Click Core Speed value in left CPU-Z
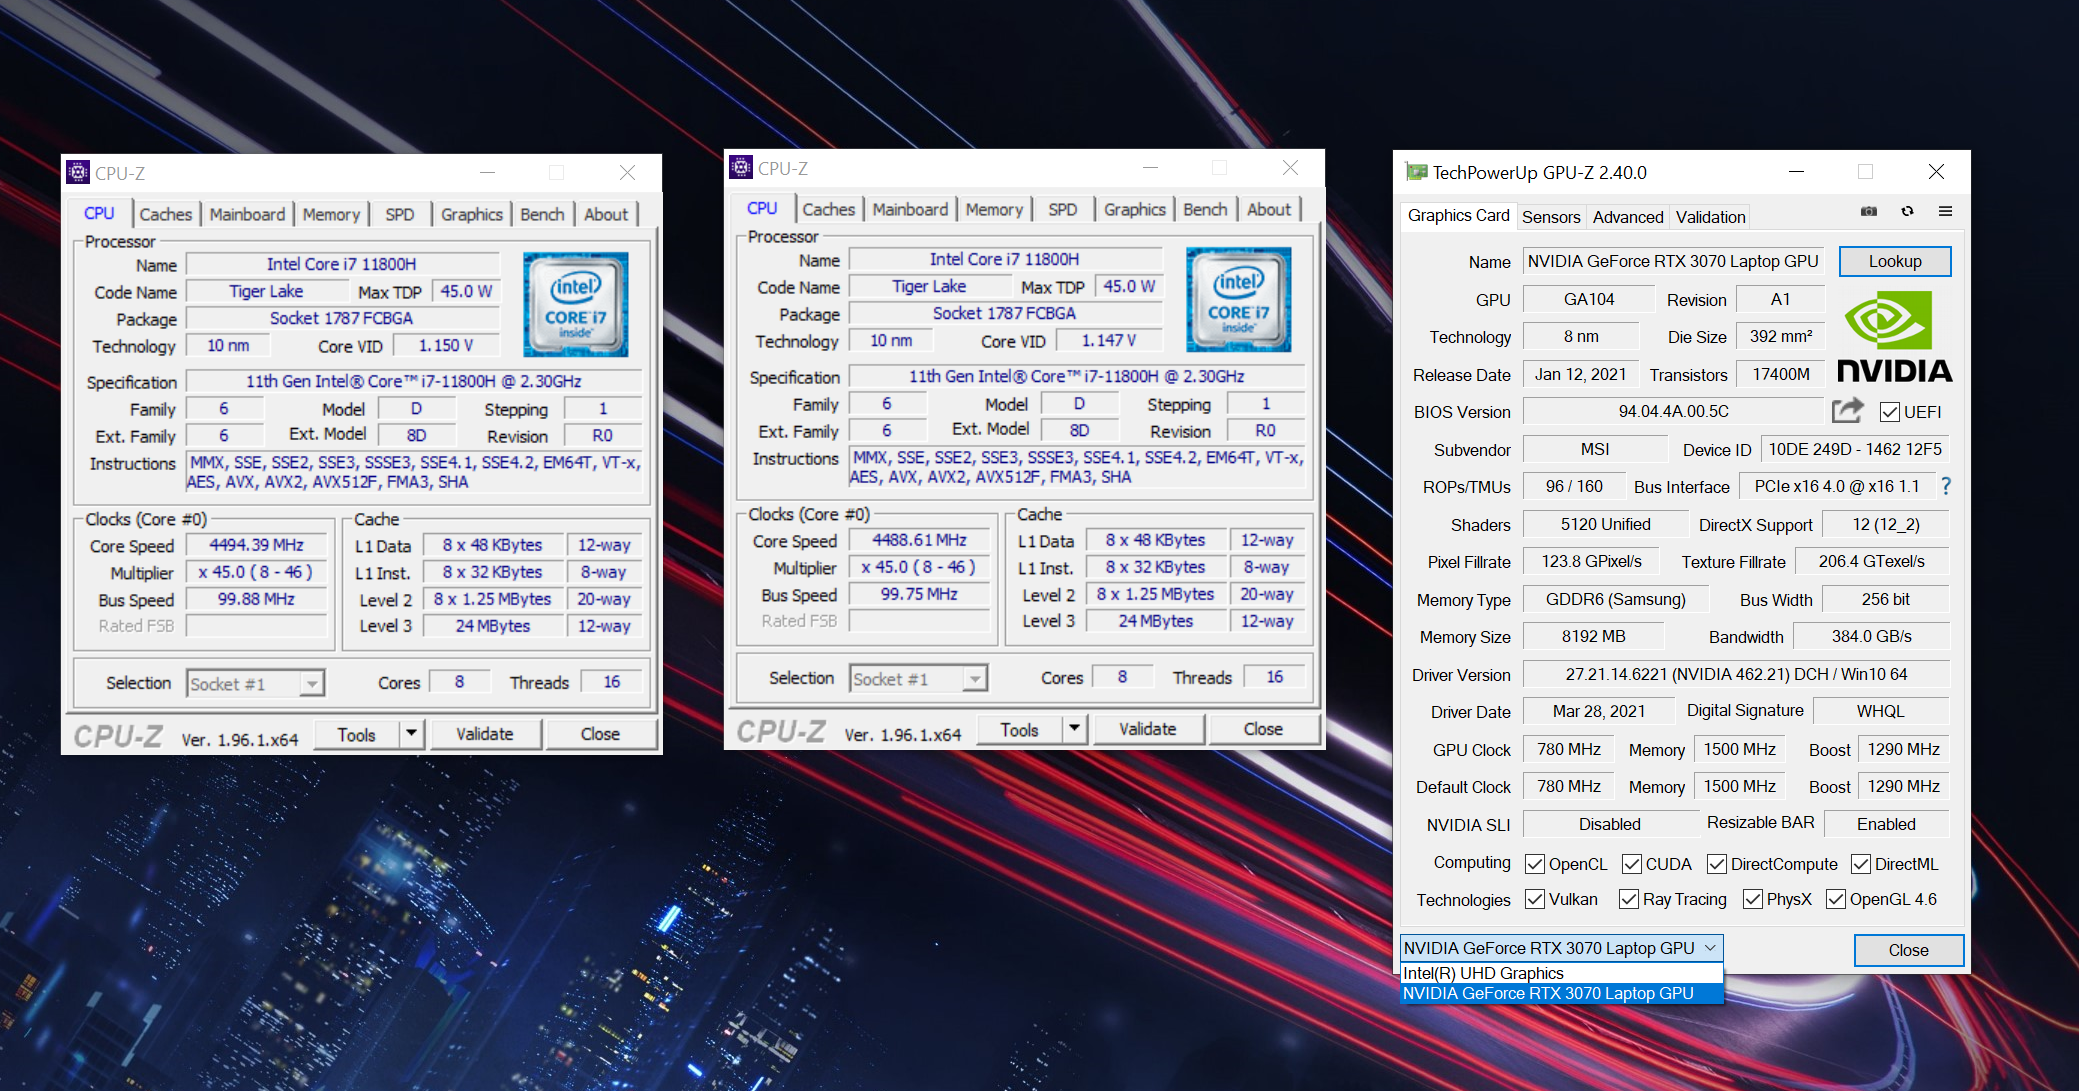Image resolution: width=2079 pixels, height=1091 pixels. [256, 545]
